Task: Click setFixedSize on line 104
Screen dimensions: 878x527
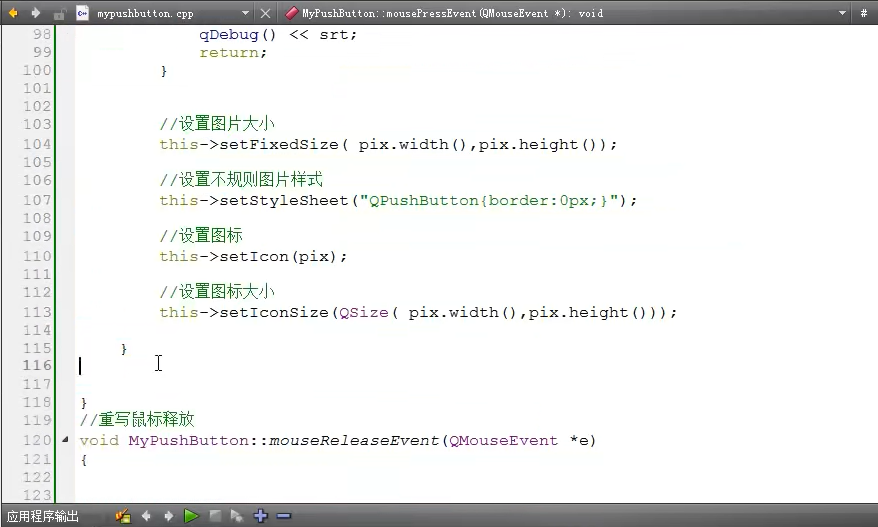Action: (279, 144)
